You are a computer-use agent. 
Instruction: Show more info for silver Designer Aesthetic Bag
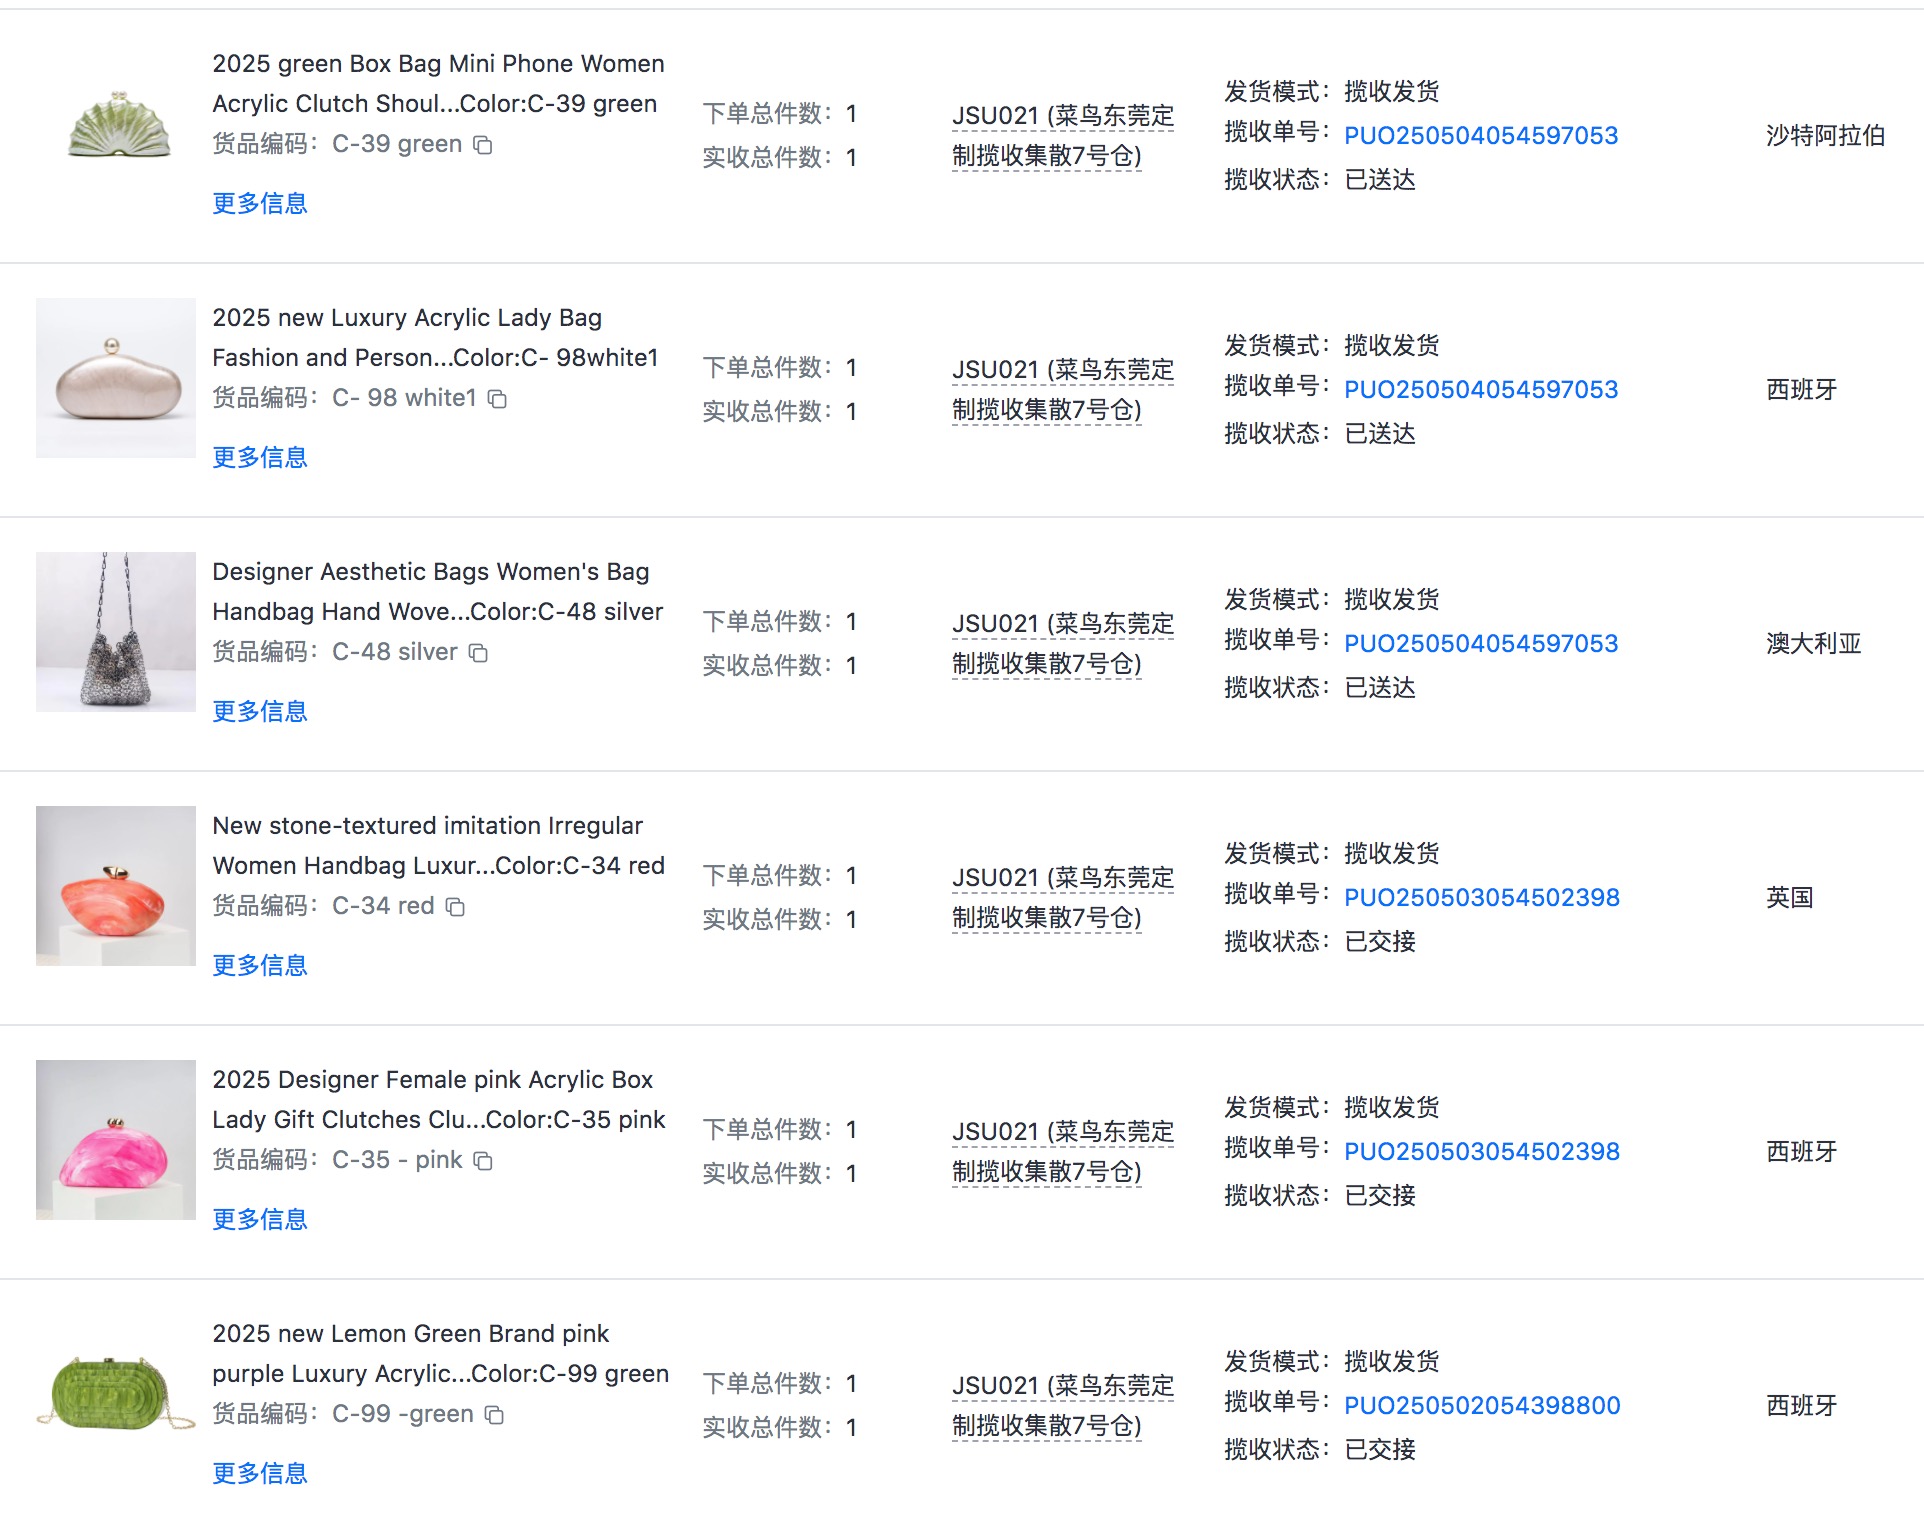tap(260, 711)
